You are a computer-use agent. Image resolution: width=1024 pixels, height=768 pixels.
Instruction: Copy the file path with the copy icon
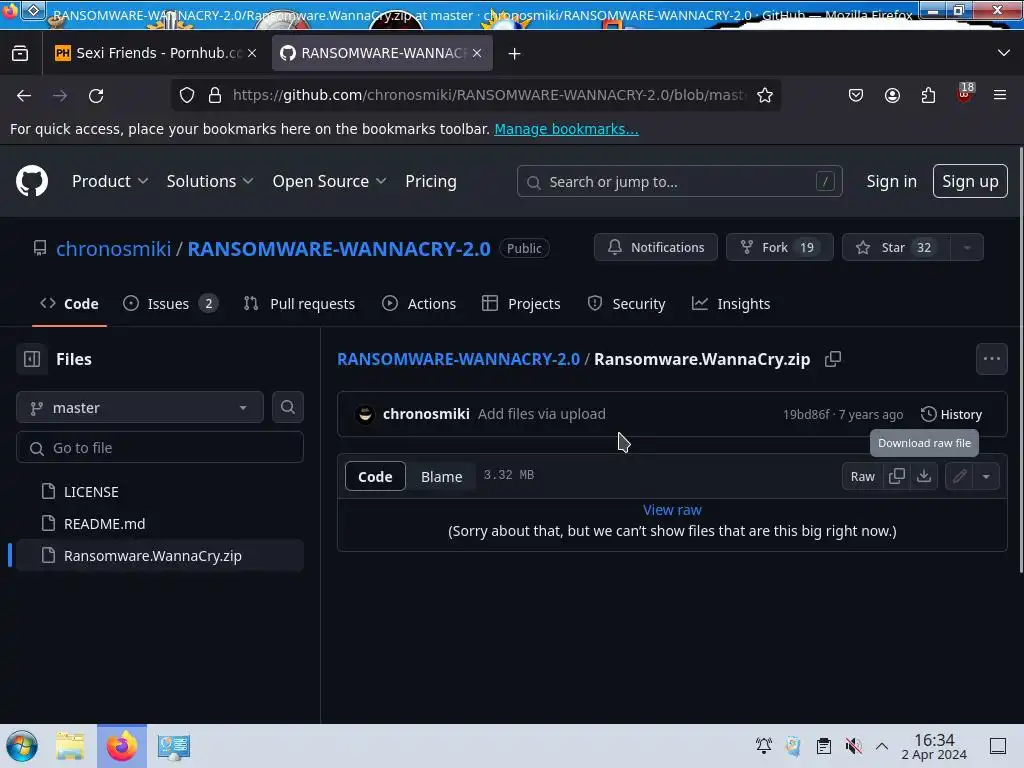pos(833,359)
